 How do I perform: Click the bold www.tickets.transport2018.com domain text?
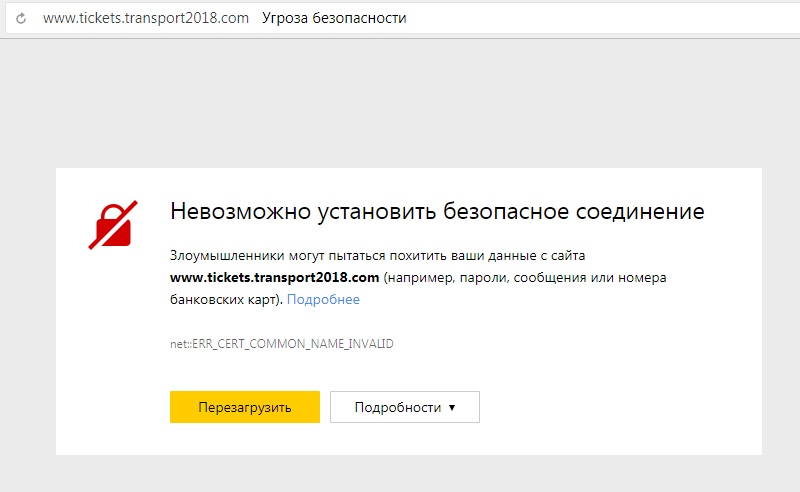(x=275, y=277)
